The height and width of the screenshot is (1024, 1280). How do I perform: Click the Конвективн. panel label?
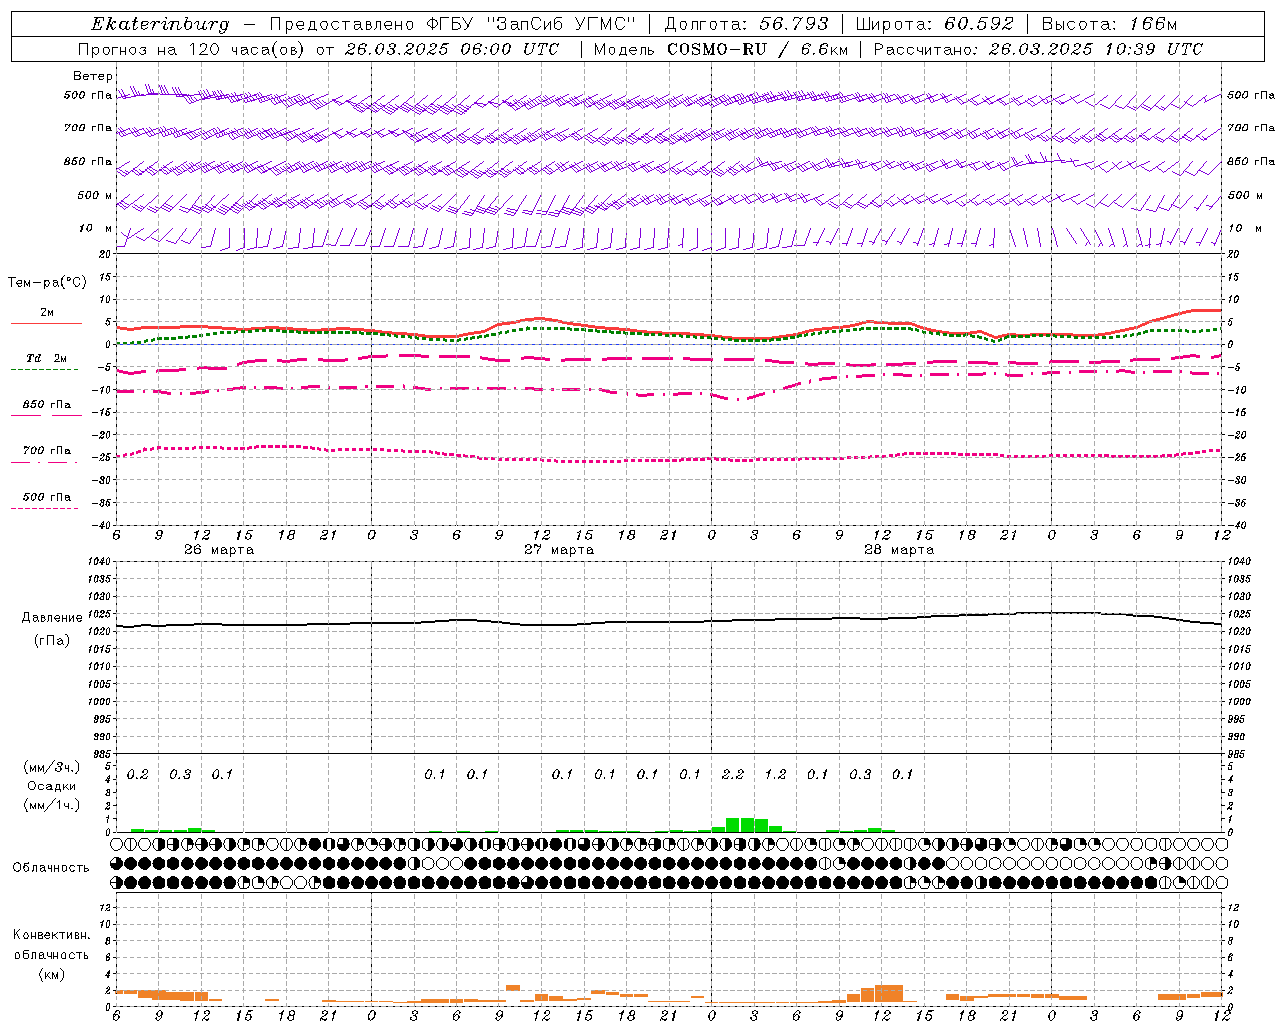51,935
